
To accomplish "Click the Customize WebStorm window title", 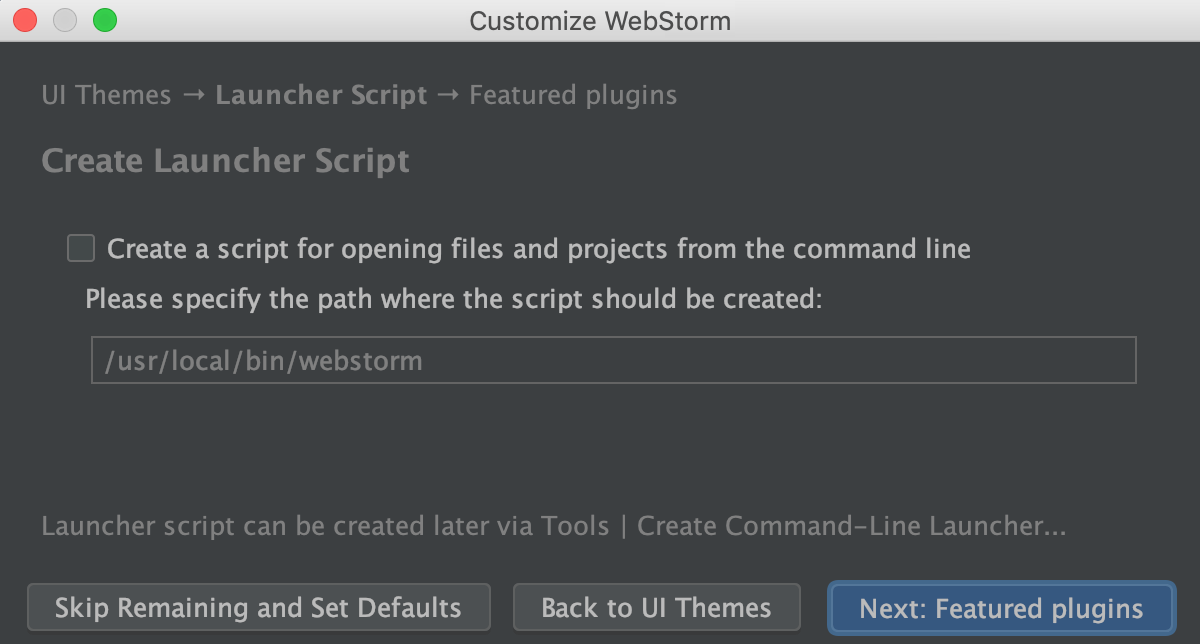I will pyautogui.click(x=600, y=21).
